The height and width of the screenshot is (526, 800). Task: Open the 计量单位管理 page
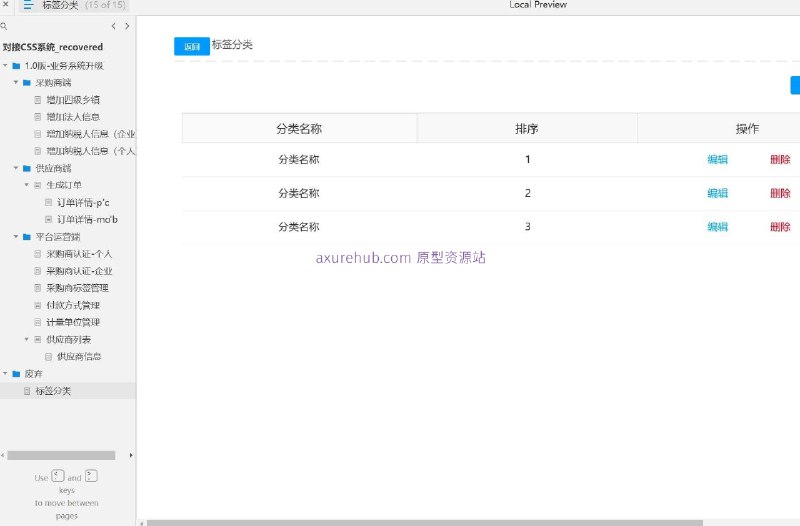[x=73, y=322]
